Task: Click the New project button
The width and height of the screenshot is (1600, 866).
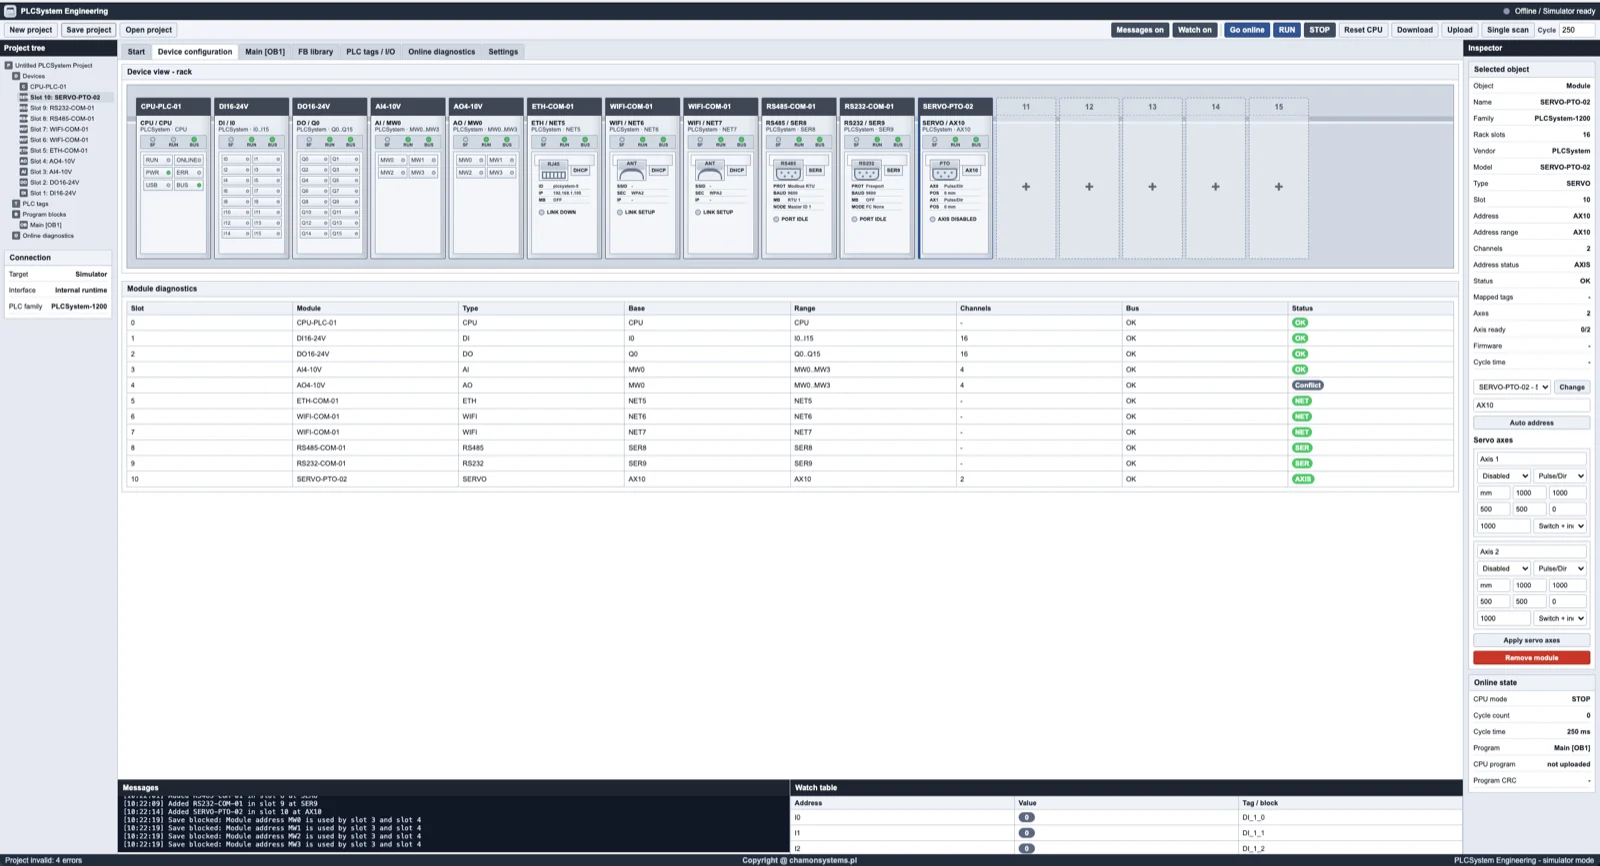Action: (x=31, y=30)
